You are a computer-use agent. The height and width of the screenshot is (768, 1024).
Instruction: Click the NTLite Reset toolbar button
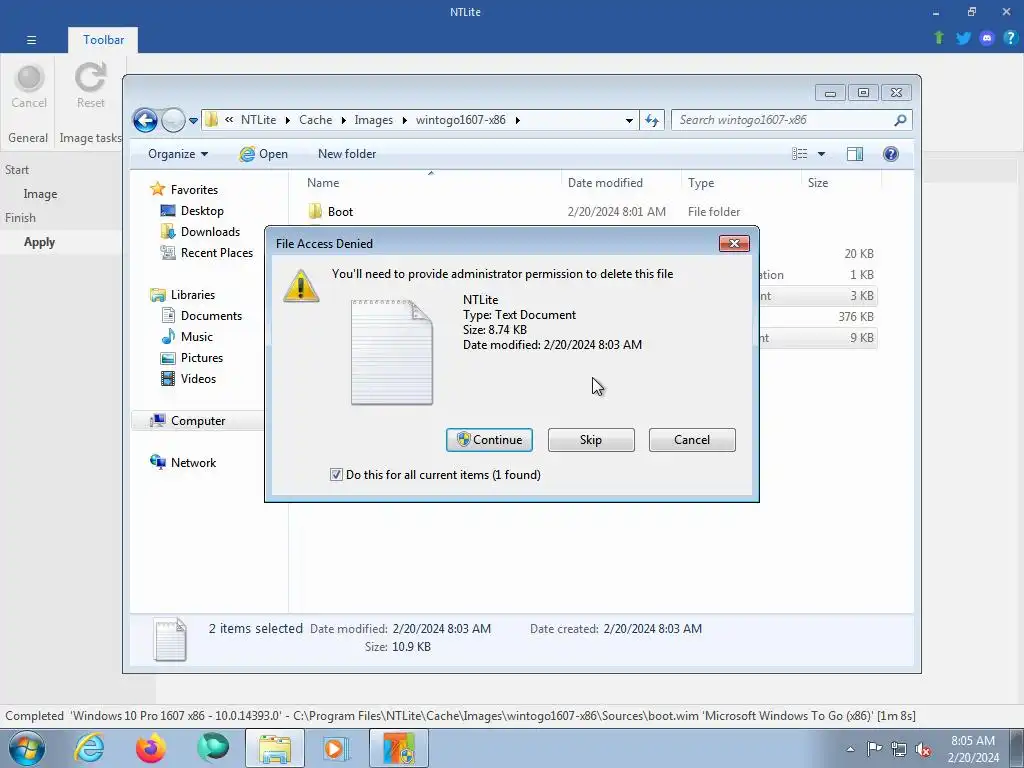click(x=91, y=87)
